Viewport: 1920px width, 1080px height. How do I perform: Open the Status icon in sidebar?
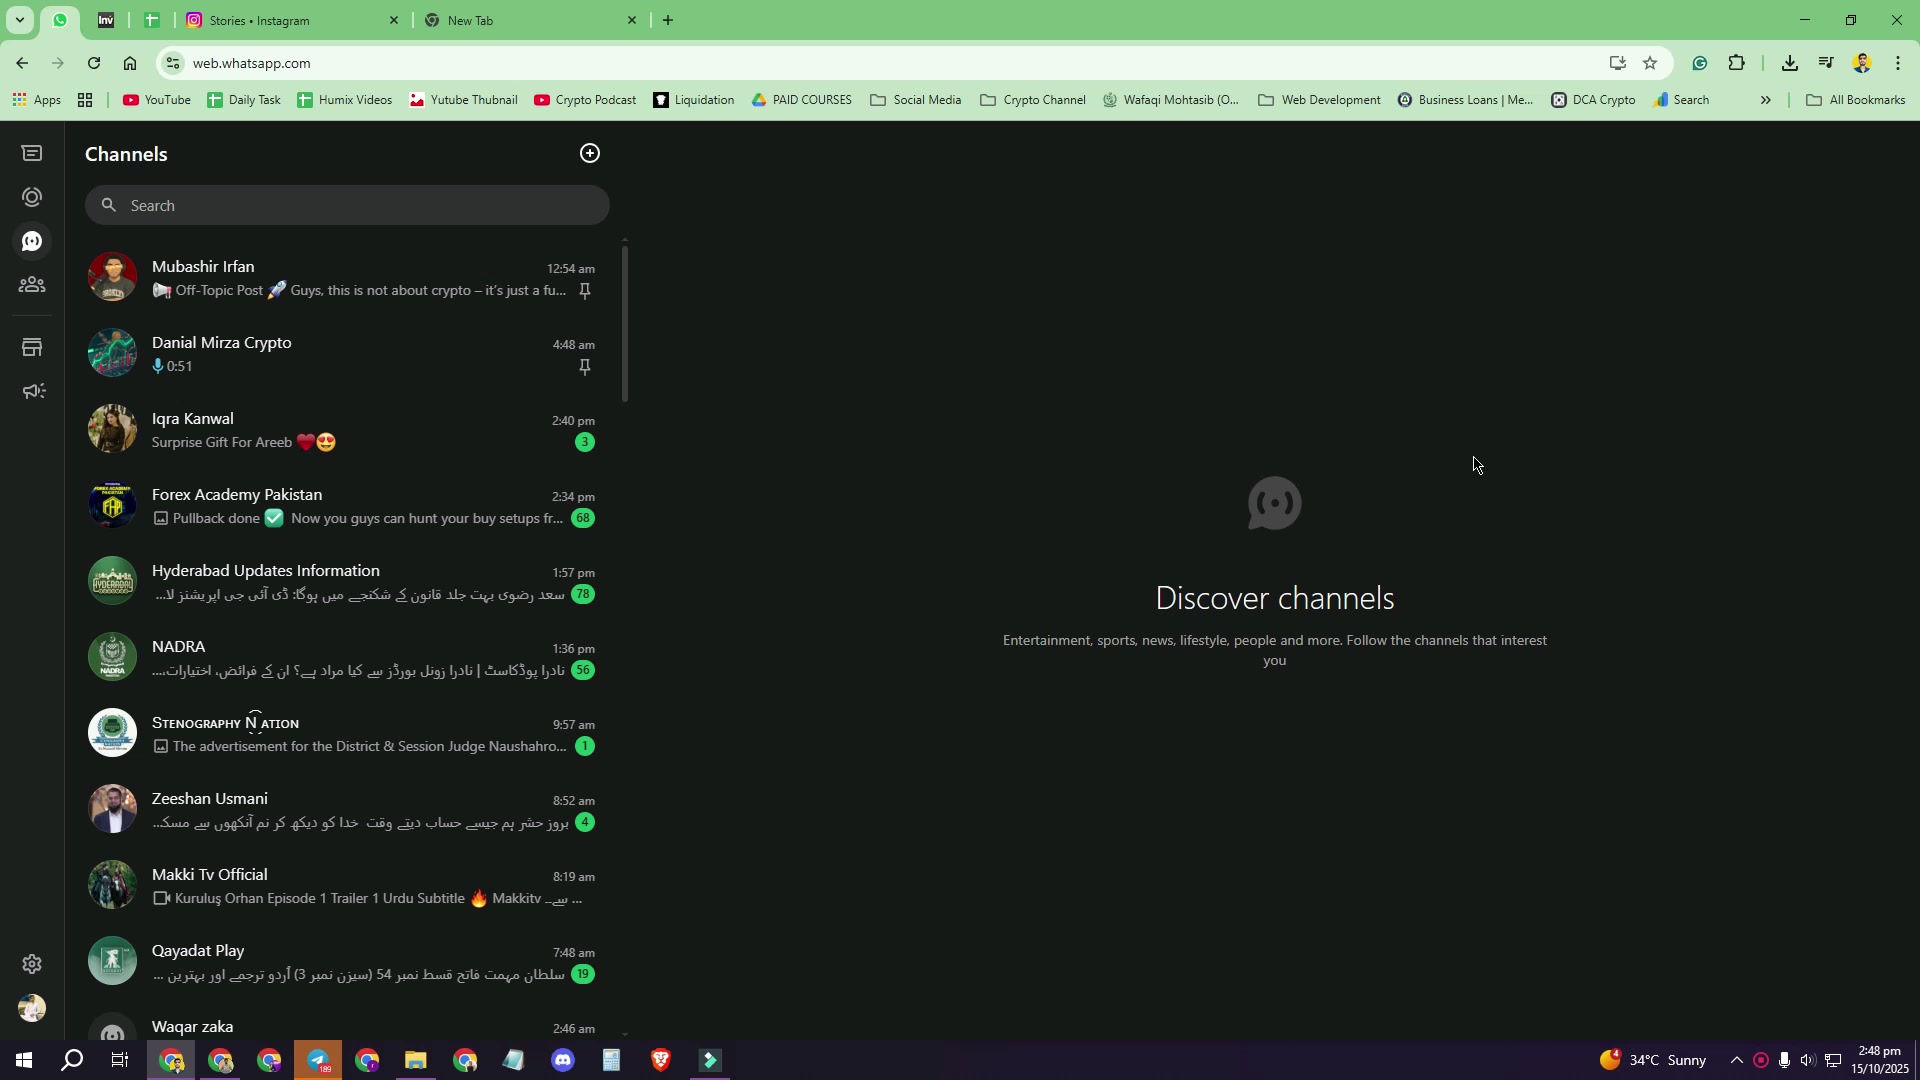[32, 197]
